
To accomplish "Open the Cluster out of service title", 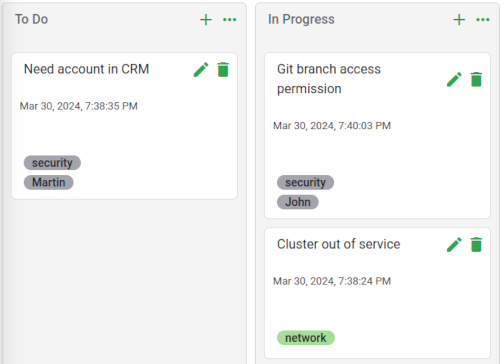I will click(338, 244).
